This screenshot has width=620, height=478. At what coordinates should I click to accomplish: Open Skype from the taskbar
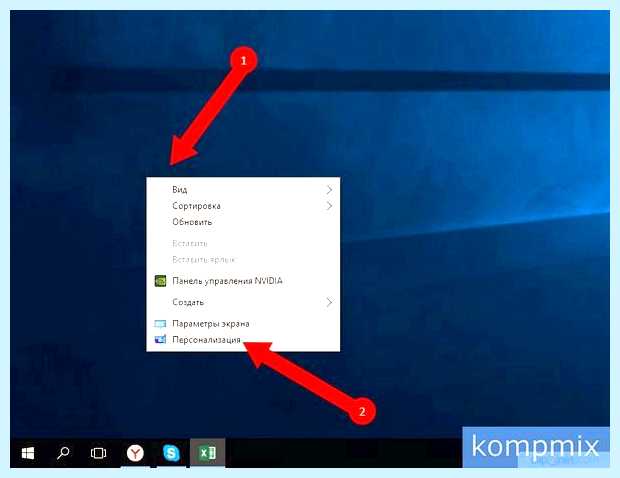pyautogui.click(x=171, y=453)
